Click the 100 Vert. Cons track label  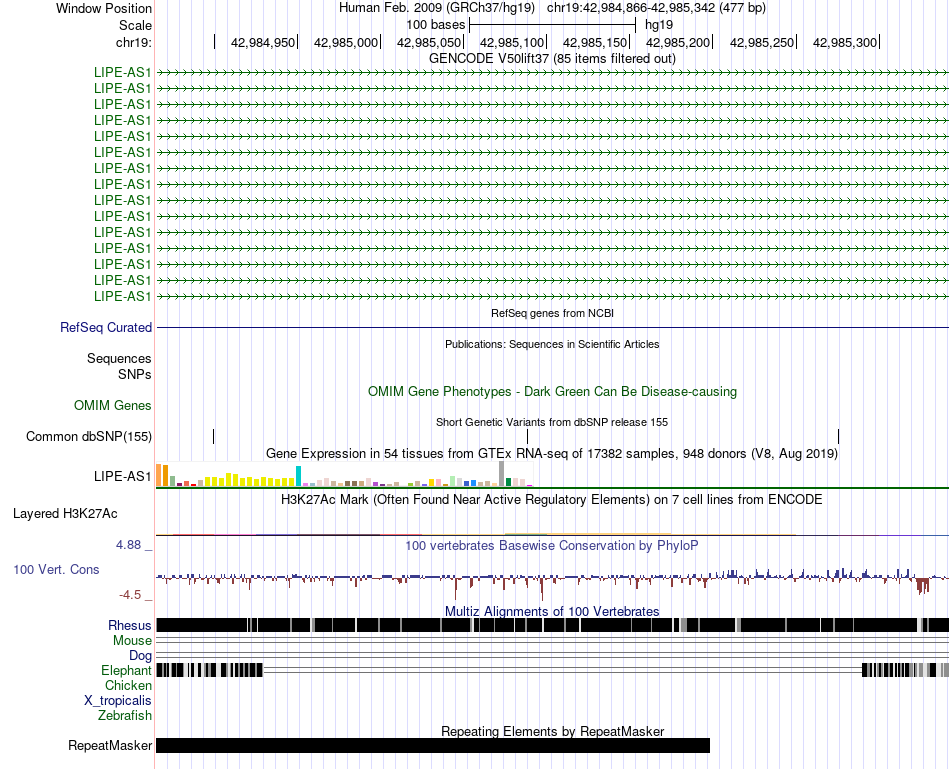(56, 570)
